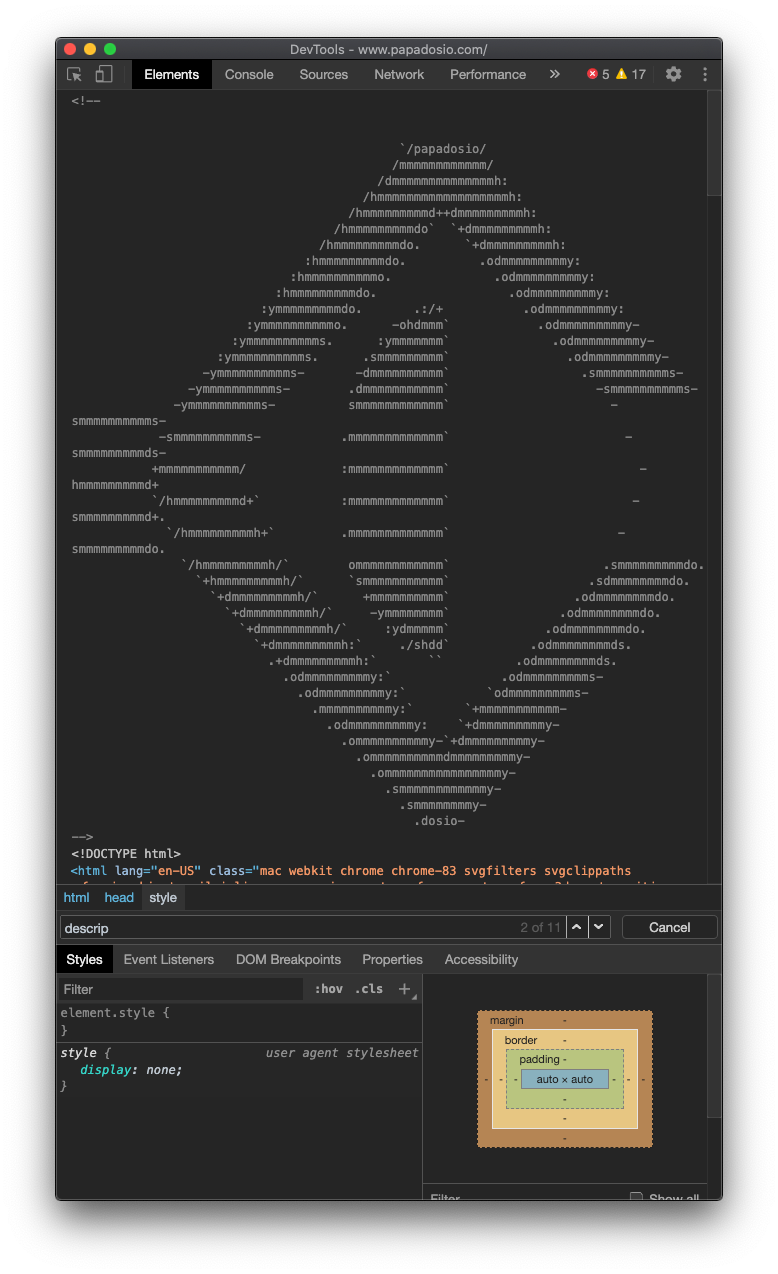Click the red error count icon
Image resolution: width=778 pixels, height=1274 pixels.
click(592, 74)
